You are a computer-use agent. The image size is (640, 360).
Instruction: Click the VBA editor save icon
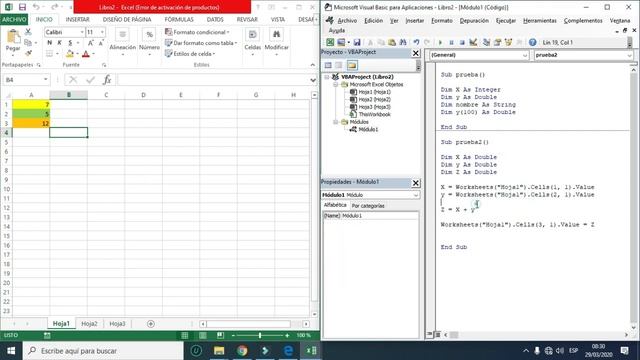(x=357, y=42)
